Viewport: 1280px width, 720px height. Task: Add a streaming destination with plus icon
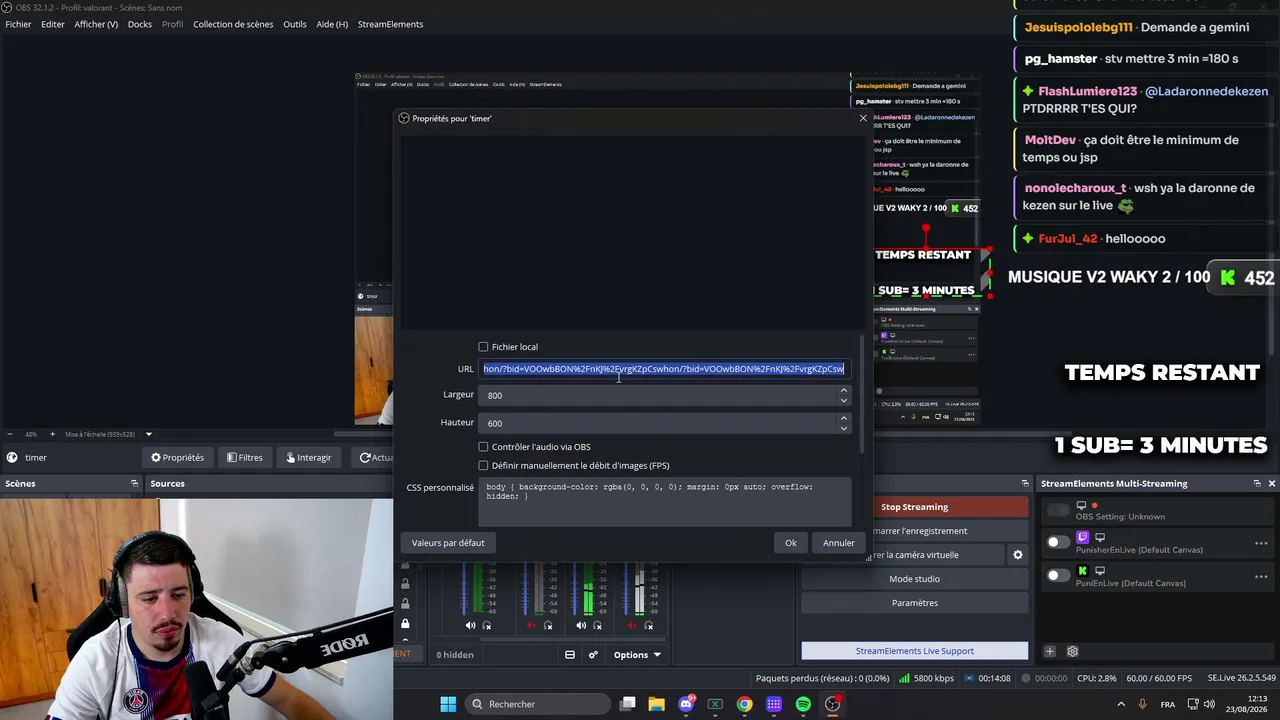[x=1050, y=651]
